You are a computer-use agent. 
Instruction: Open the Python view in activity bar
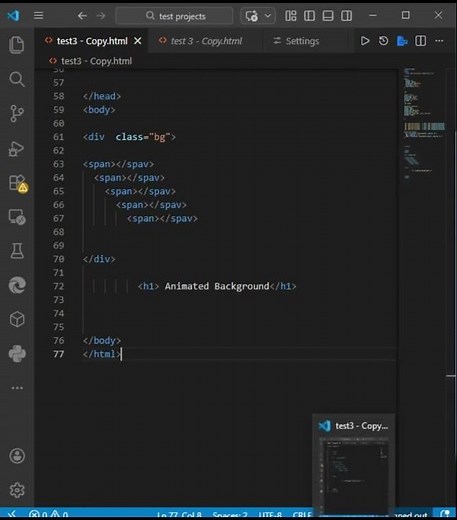[x=17, y=354]
